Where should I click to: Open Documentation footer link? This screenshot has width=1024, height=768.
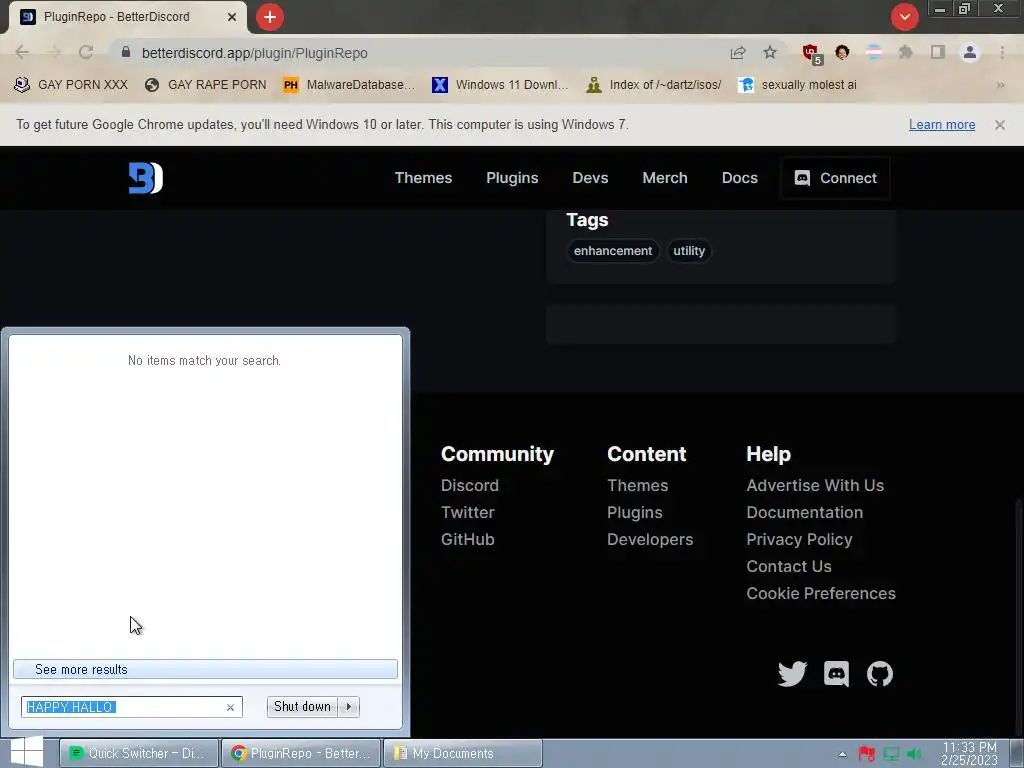click(x=805, y=512)
